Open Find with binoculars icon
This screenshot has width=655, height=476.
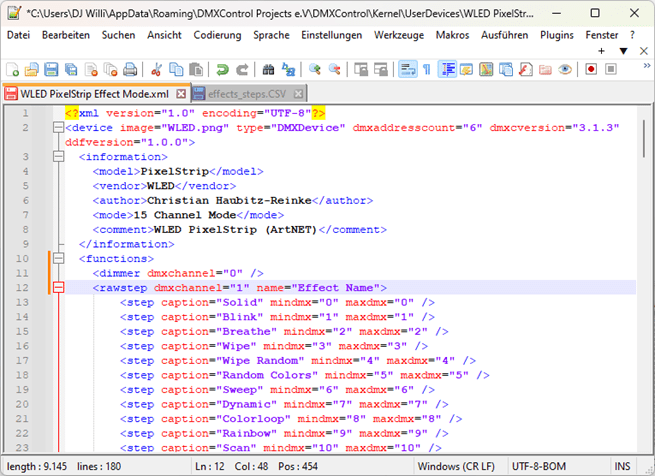(268, 69)
